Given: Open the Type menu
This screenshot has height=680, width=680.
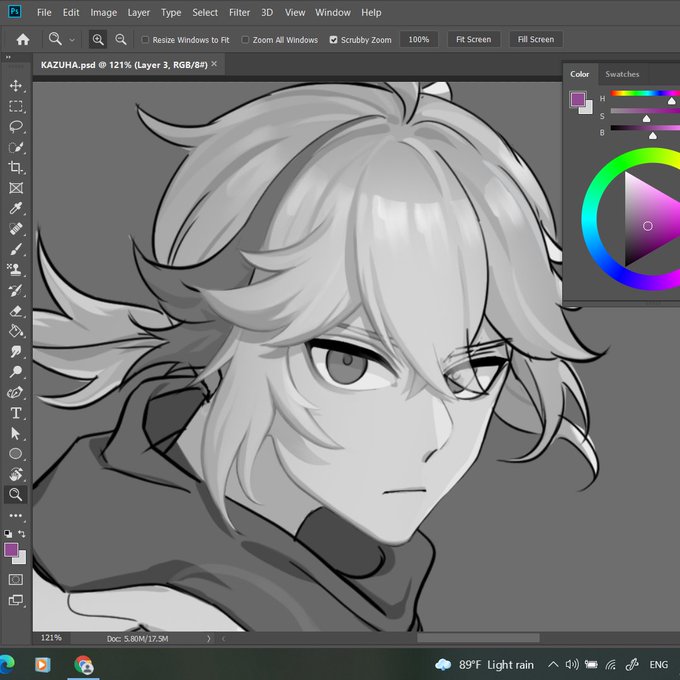Looking at the screenshot, I should tap(171, 13).
